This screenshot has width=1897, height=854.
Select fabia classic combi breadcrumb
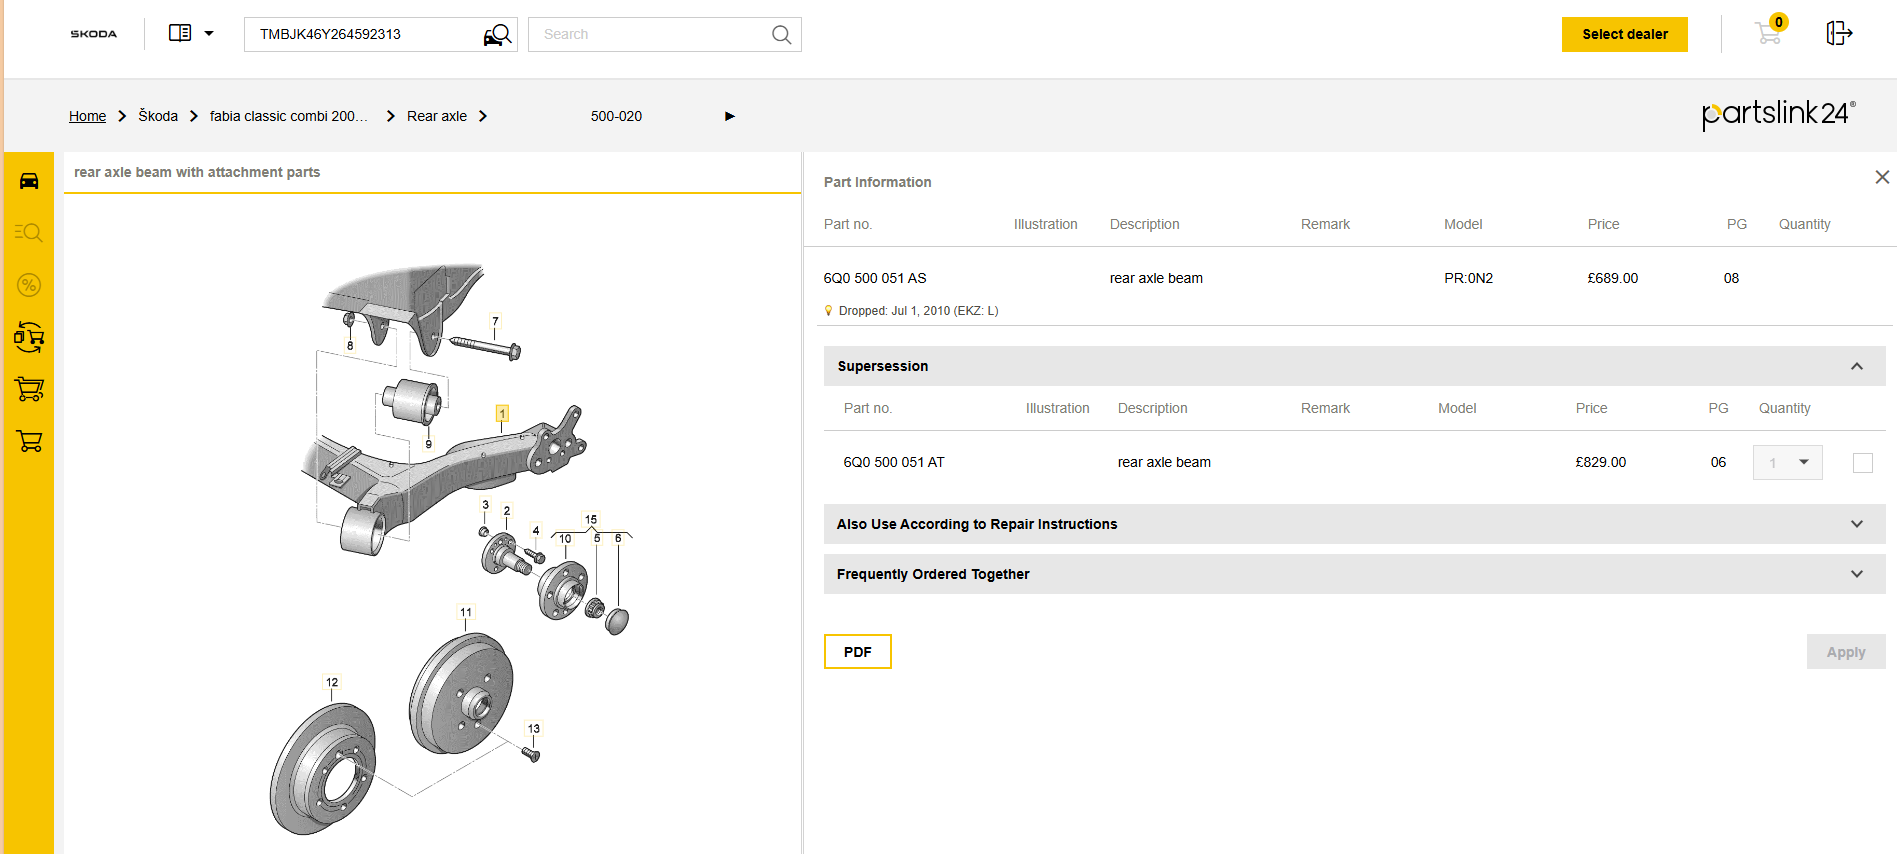pyautogui.click(x=288, y=116)
